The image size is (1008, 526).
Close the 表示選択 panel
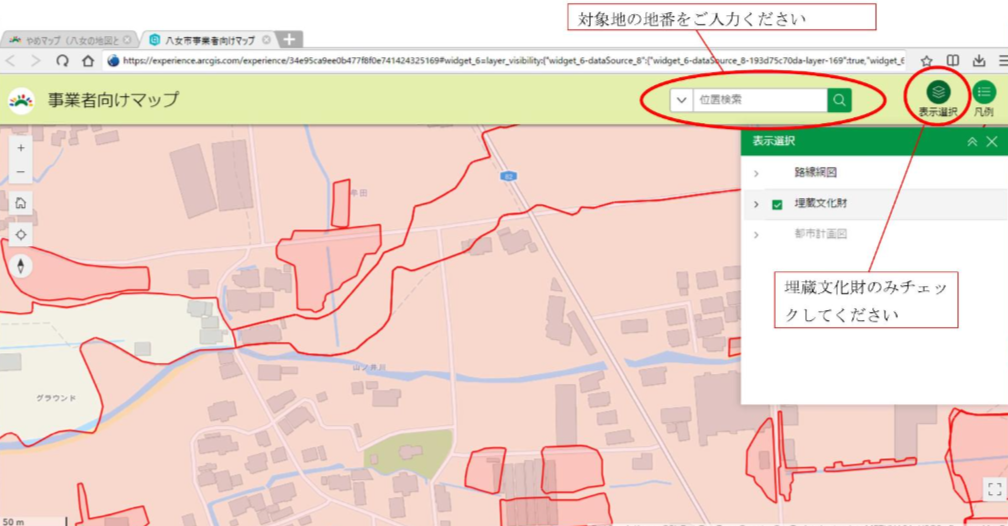(x=992, y=142)
